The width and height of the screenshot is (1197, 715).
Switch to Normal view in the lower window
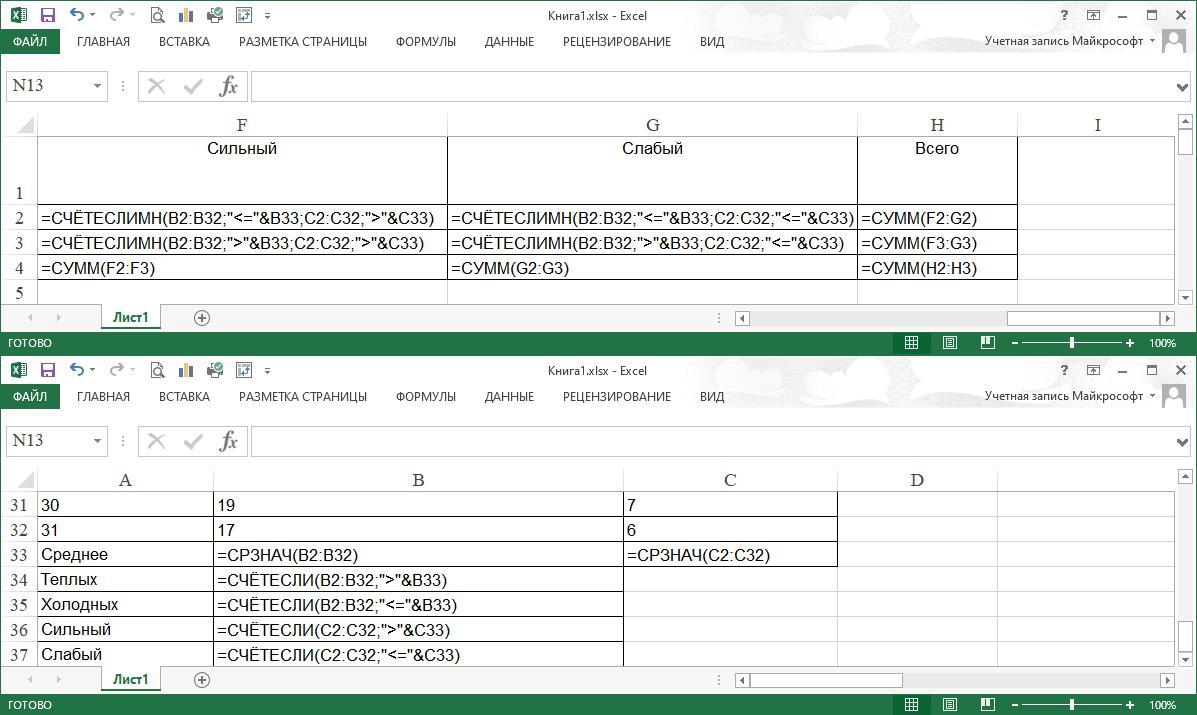[911, 705]
